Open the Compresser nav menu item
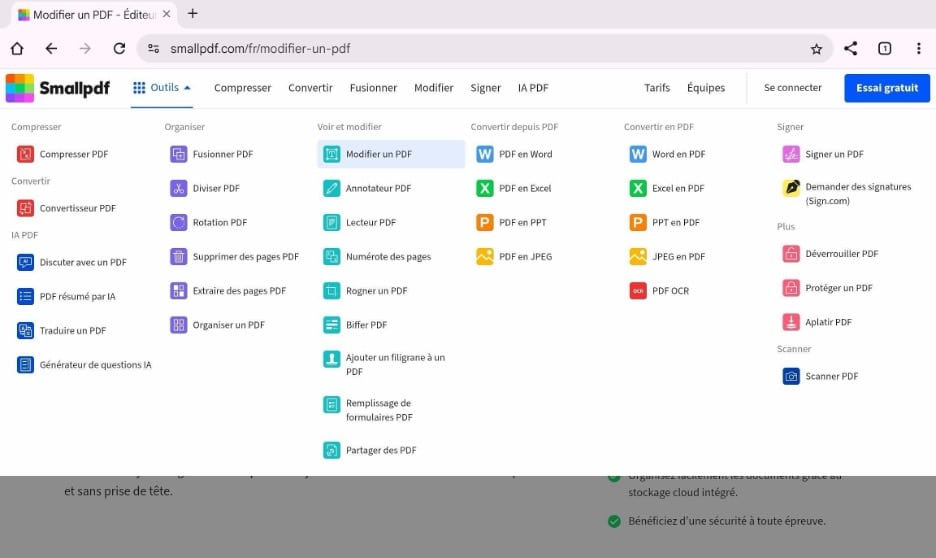Image resolution: width=936 pixels, height=558 pixels. tap(242, 88)
